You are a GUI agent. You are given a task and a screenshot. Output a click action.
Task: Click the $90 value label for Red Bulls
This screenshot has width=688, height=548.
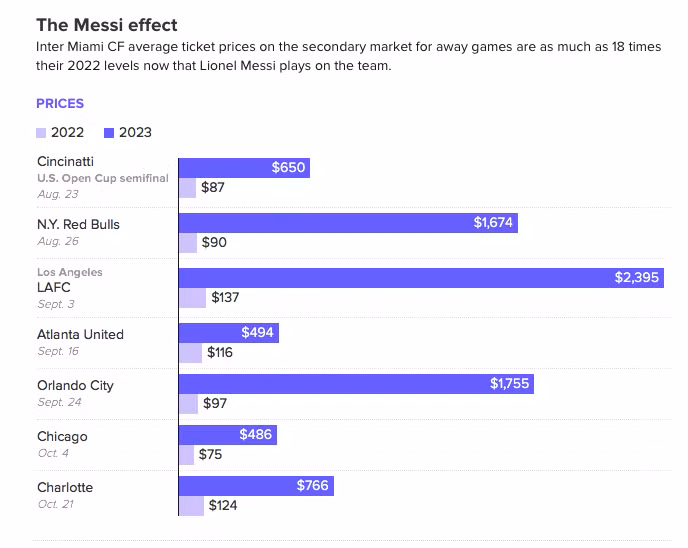click(x=214, y=242)
